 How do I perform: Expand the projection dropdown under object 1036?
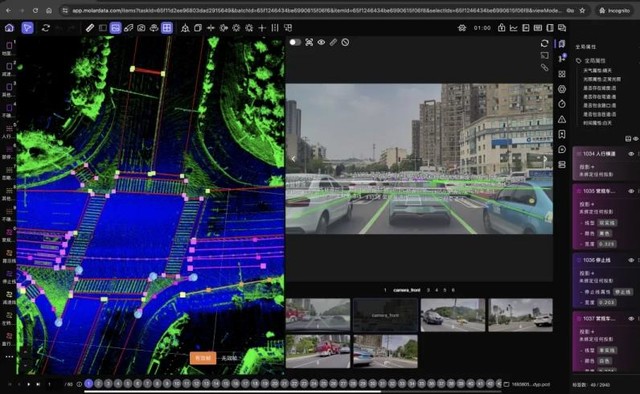tap(587, 273)
